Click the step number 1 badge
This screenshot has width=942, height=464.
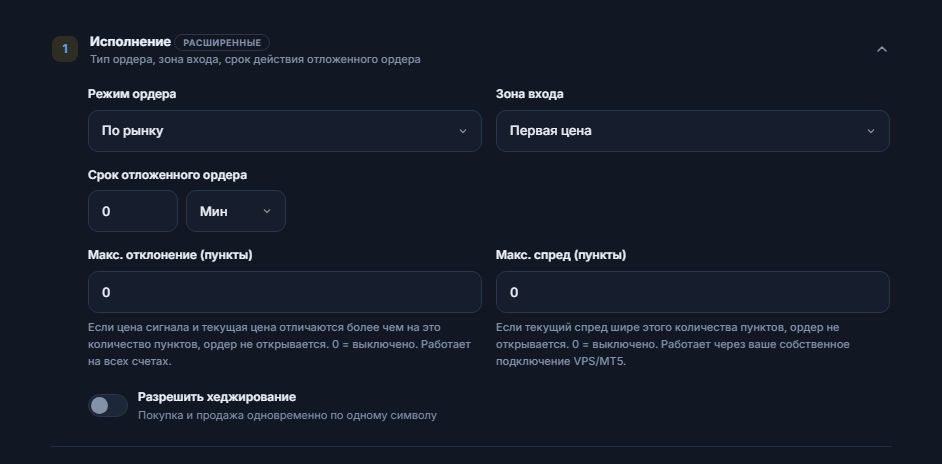click(65, 49)
